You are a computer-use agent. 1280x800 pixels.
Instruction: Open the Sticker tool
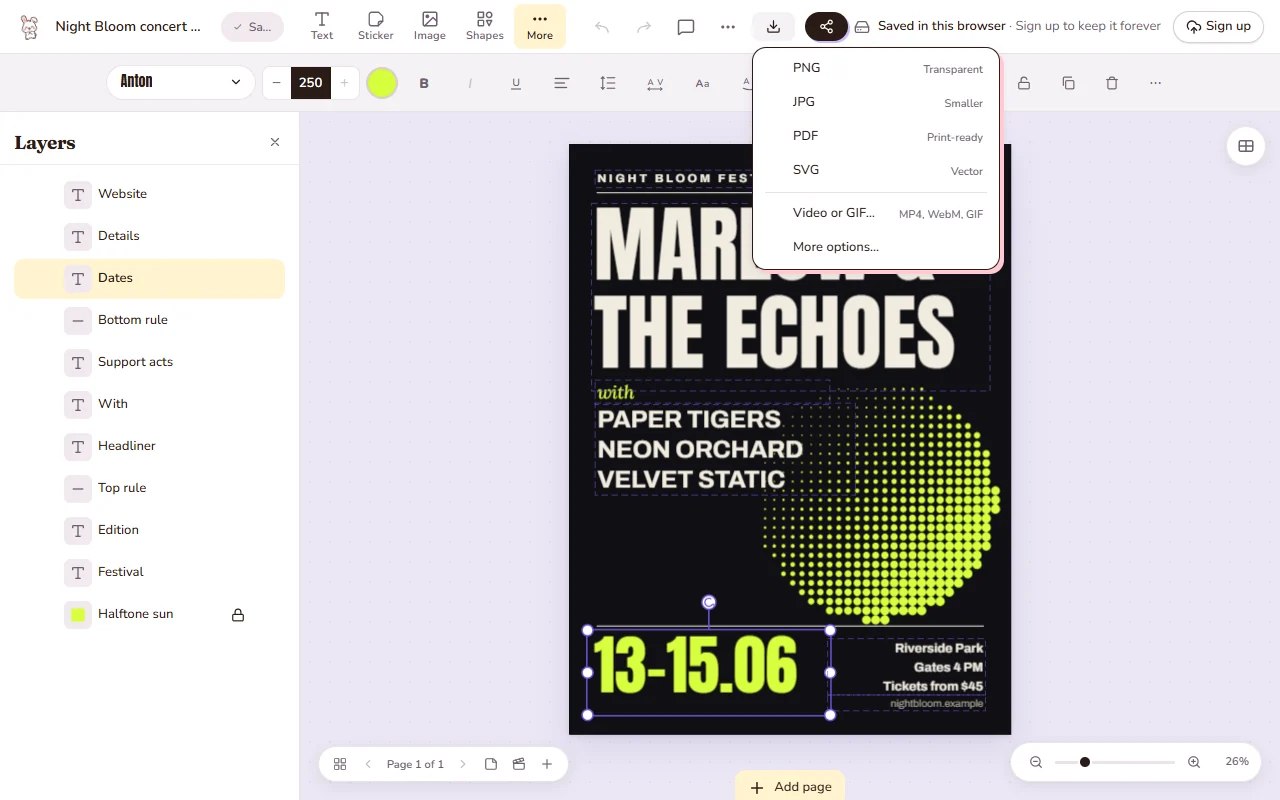376,26
